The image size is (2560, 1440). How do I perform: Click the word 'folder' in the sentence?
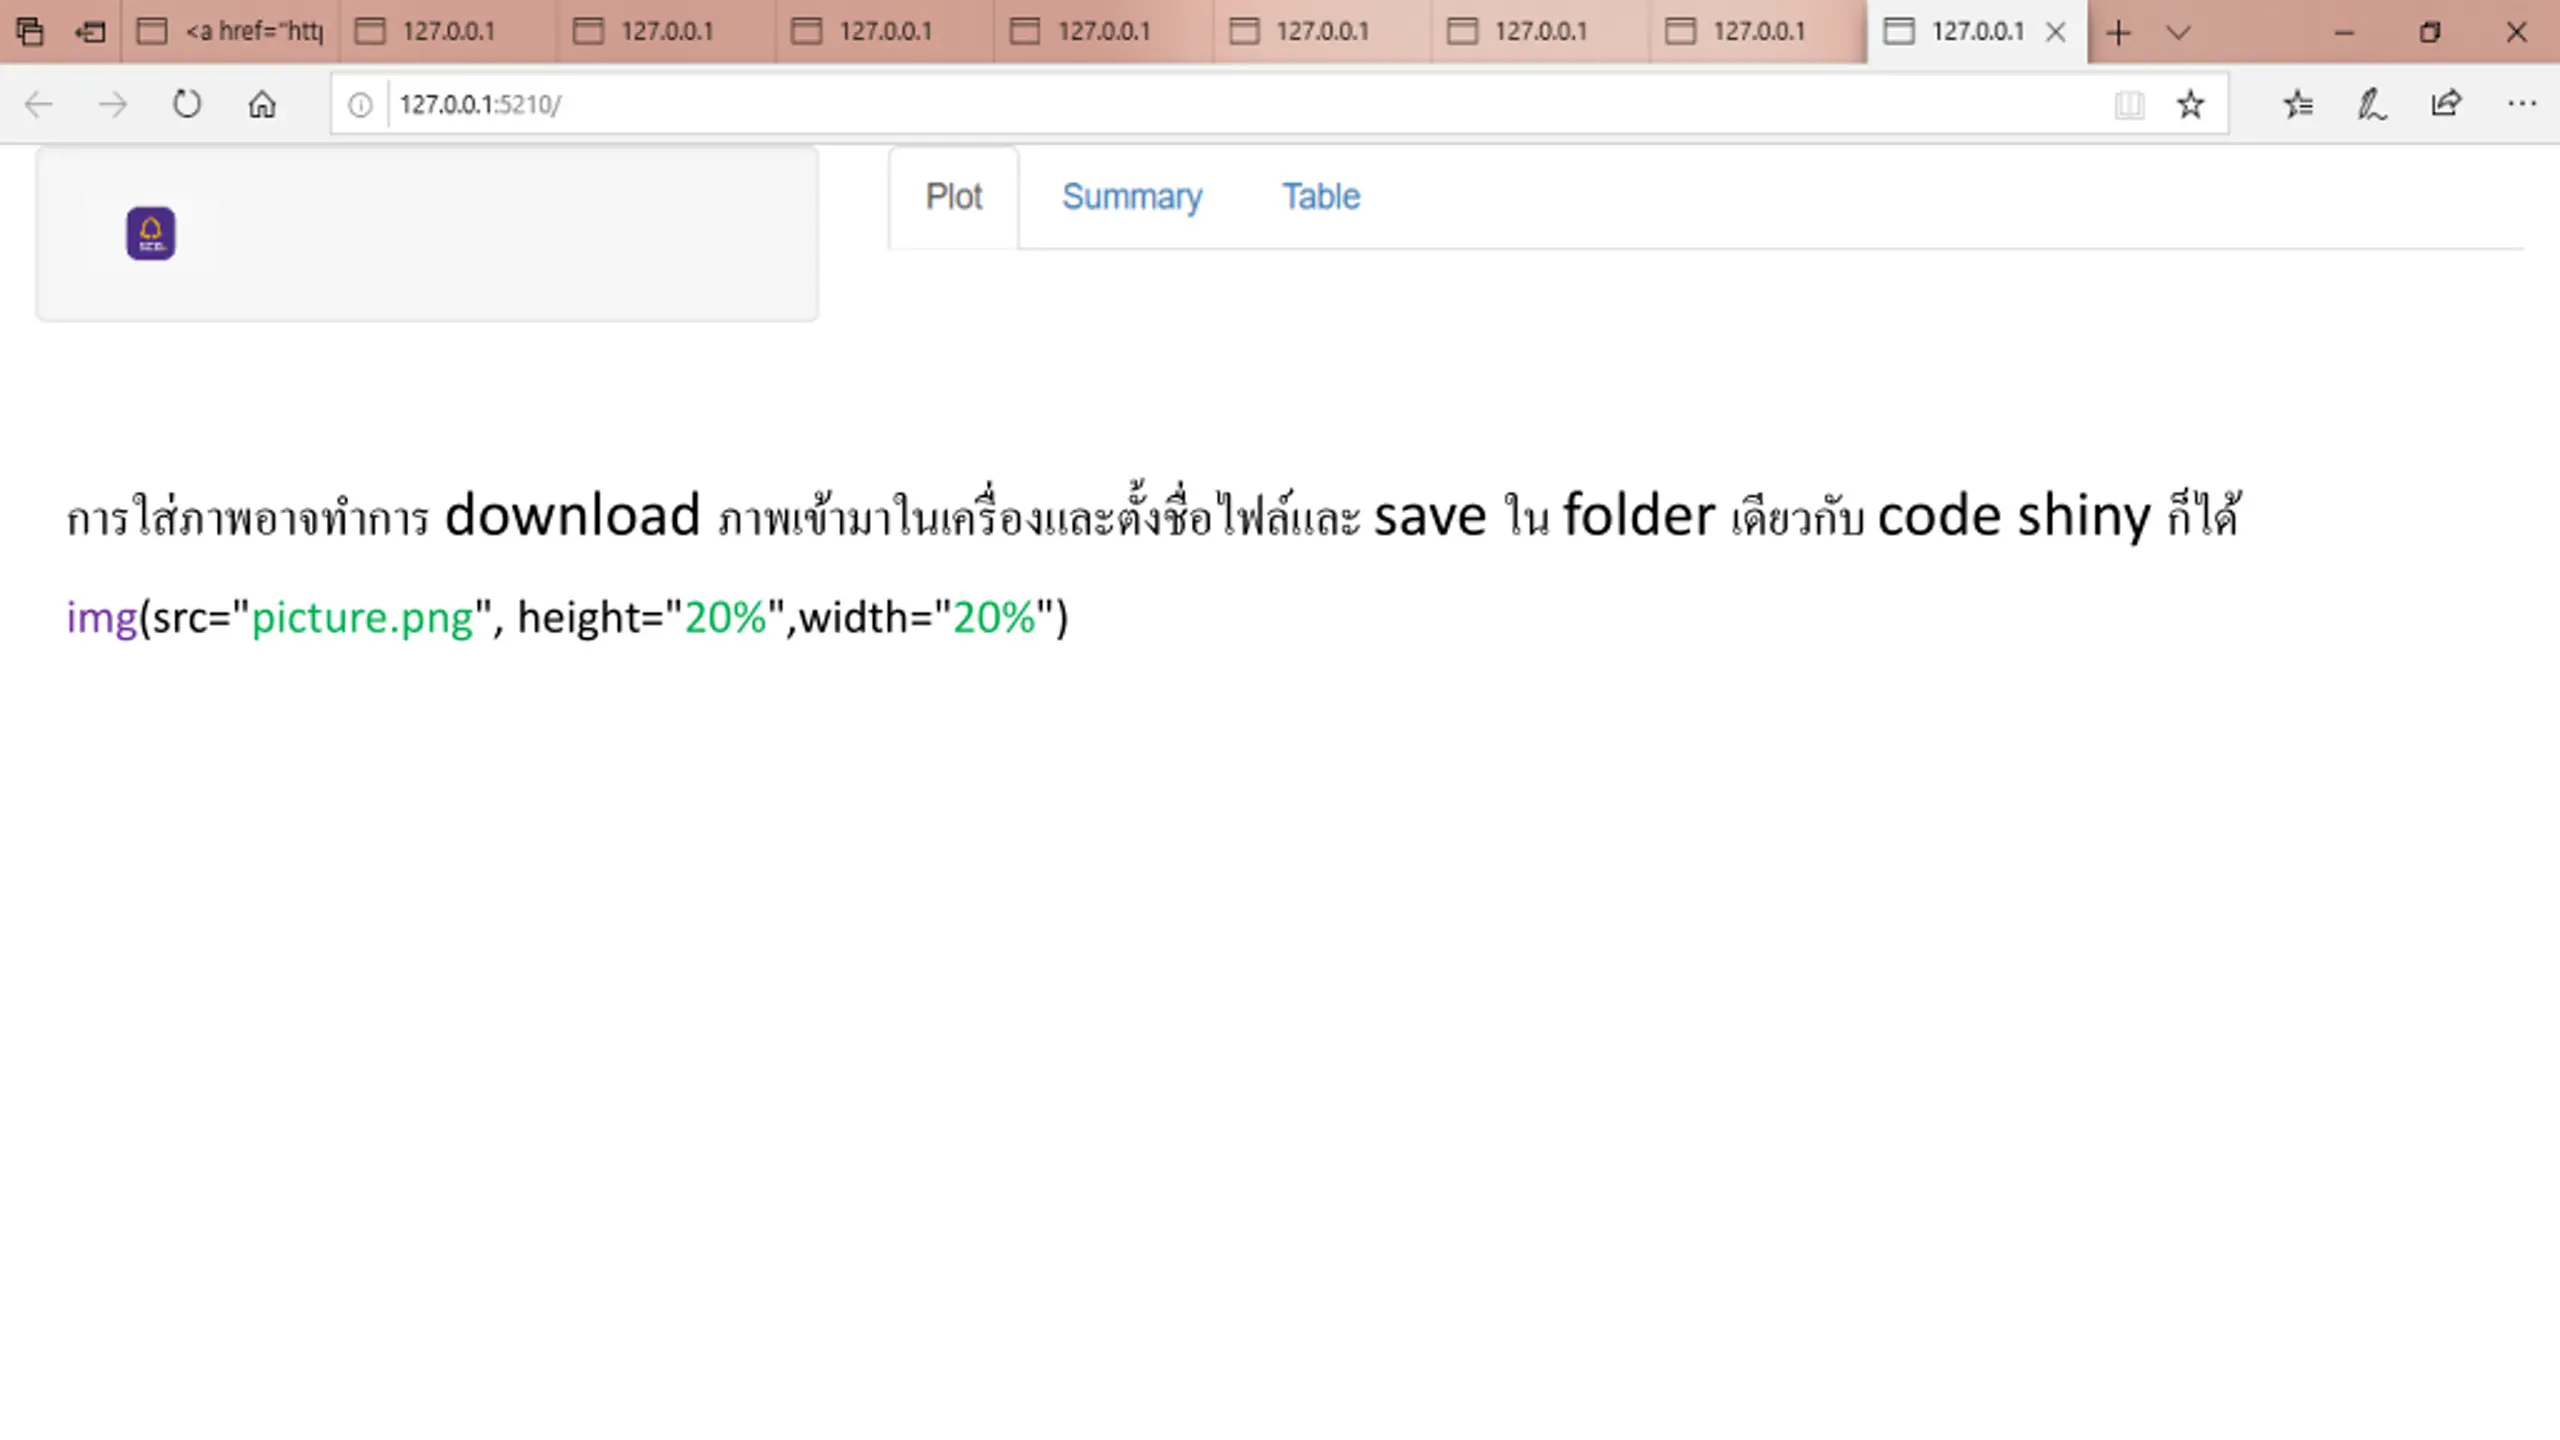tap(1638, 516)
